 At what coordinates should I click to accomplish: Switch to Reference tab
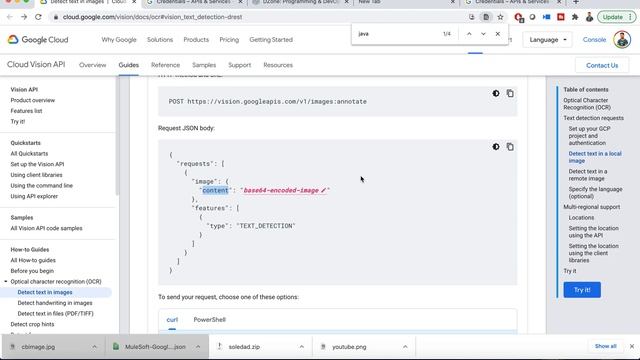click(165, 65)
